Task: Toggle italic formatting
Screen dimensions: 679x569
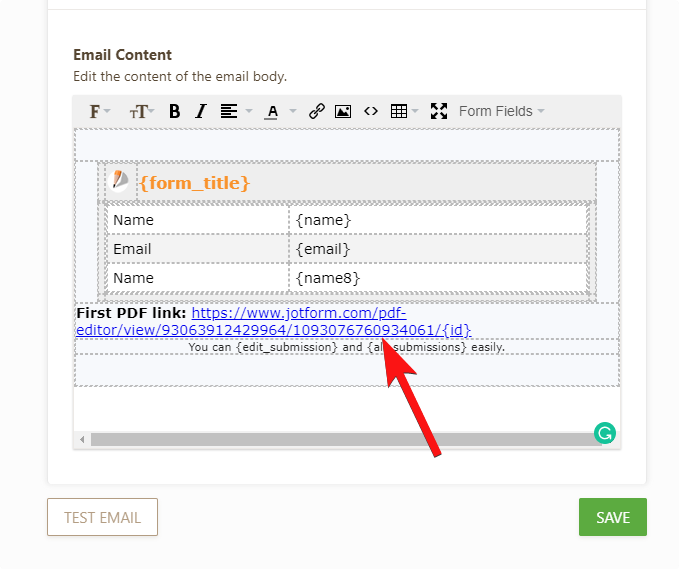Action: (200, 111)
